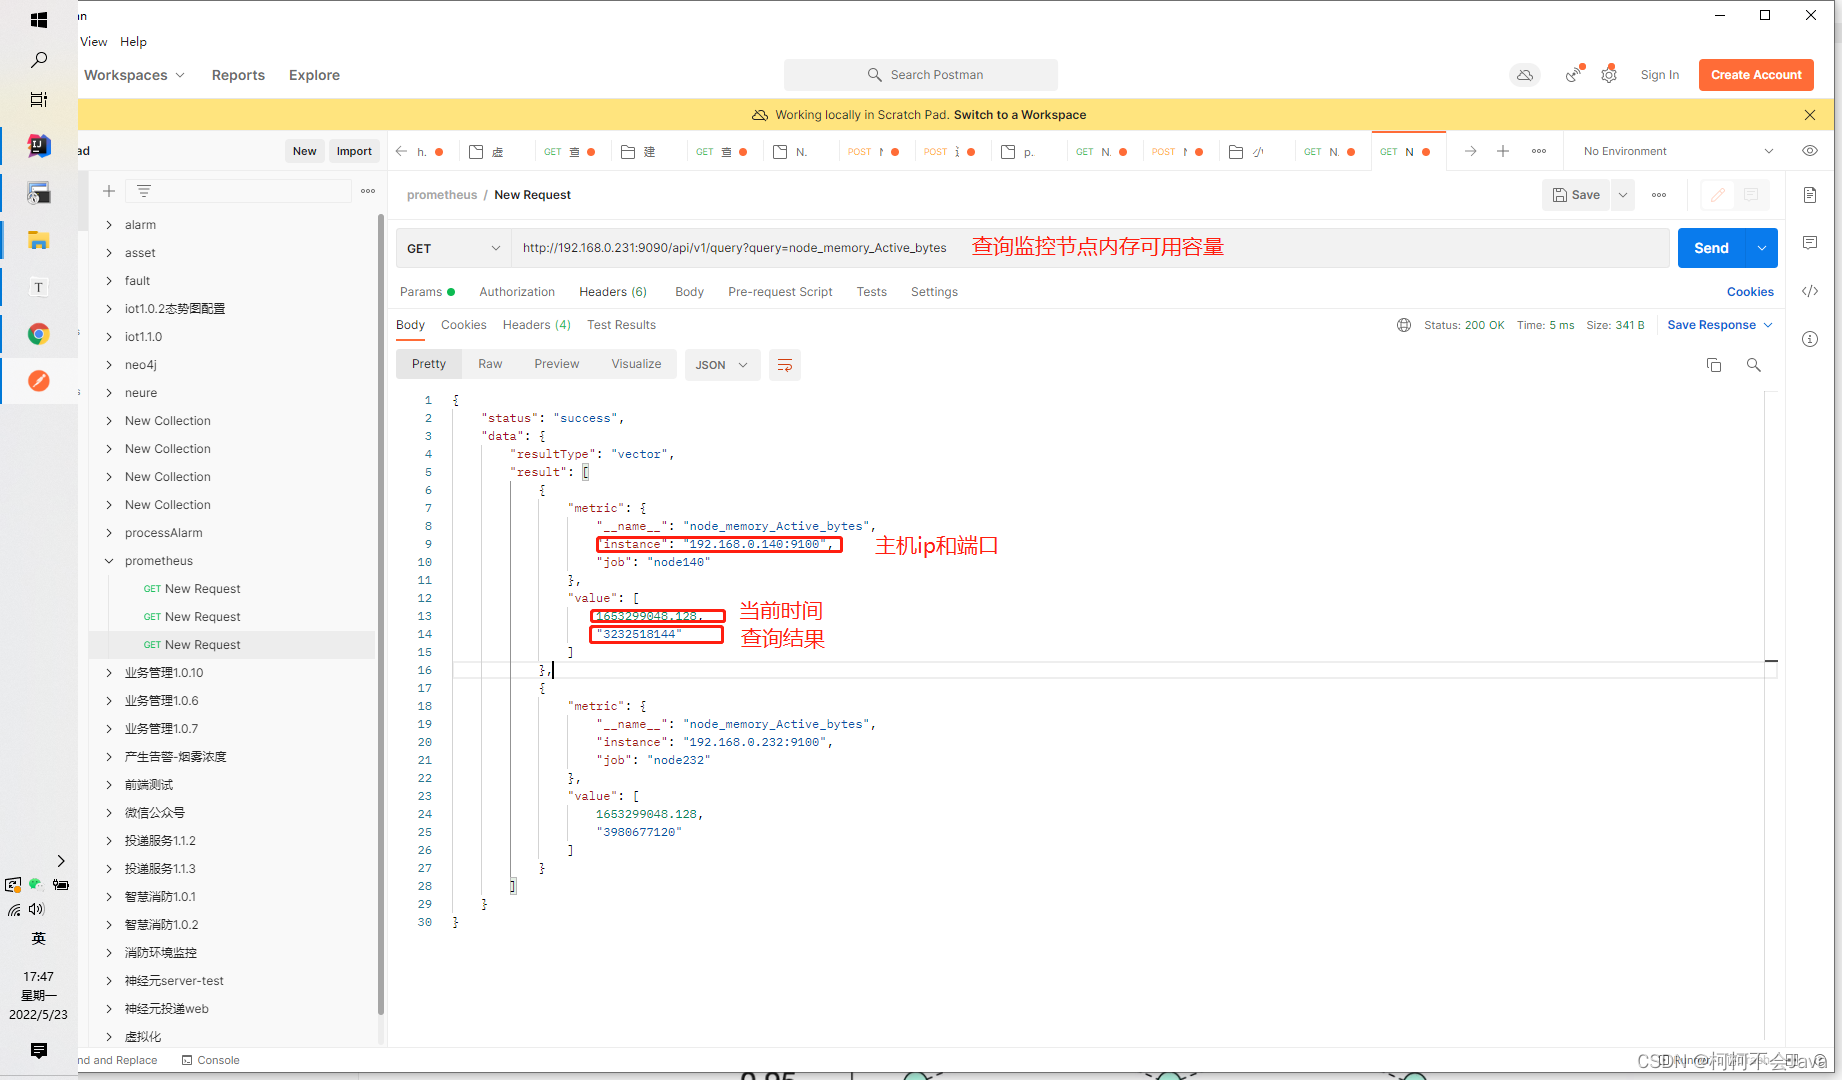Dismiss the Scratch Pad banner
Viewport: 1842px width, 1080px height.
pos(1810,115)
